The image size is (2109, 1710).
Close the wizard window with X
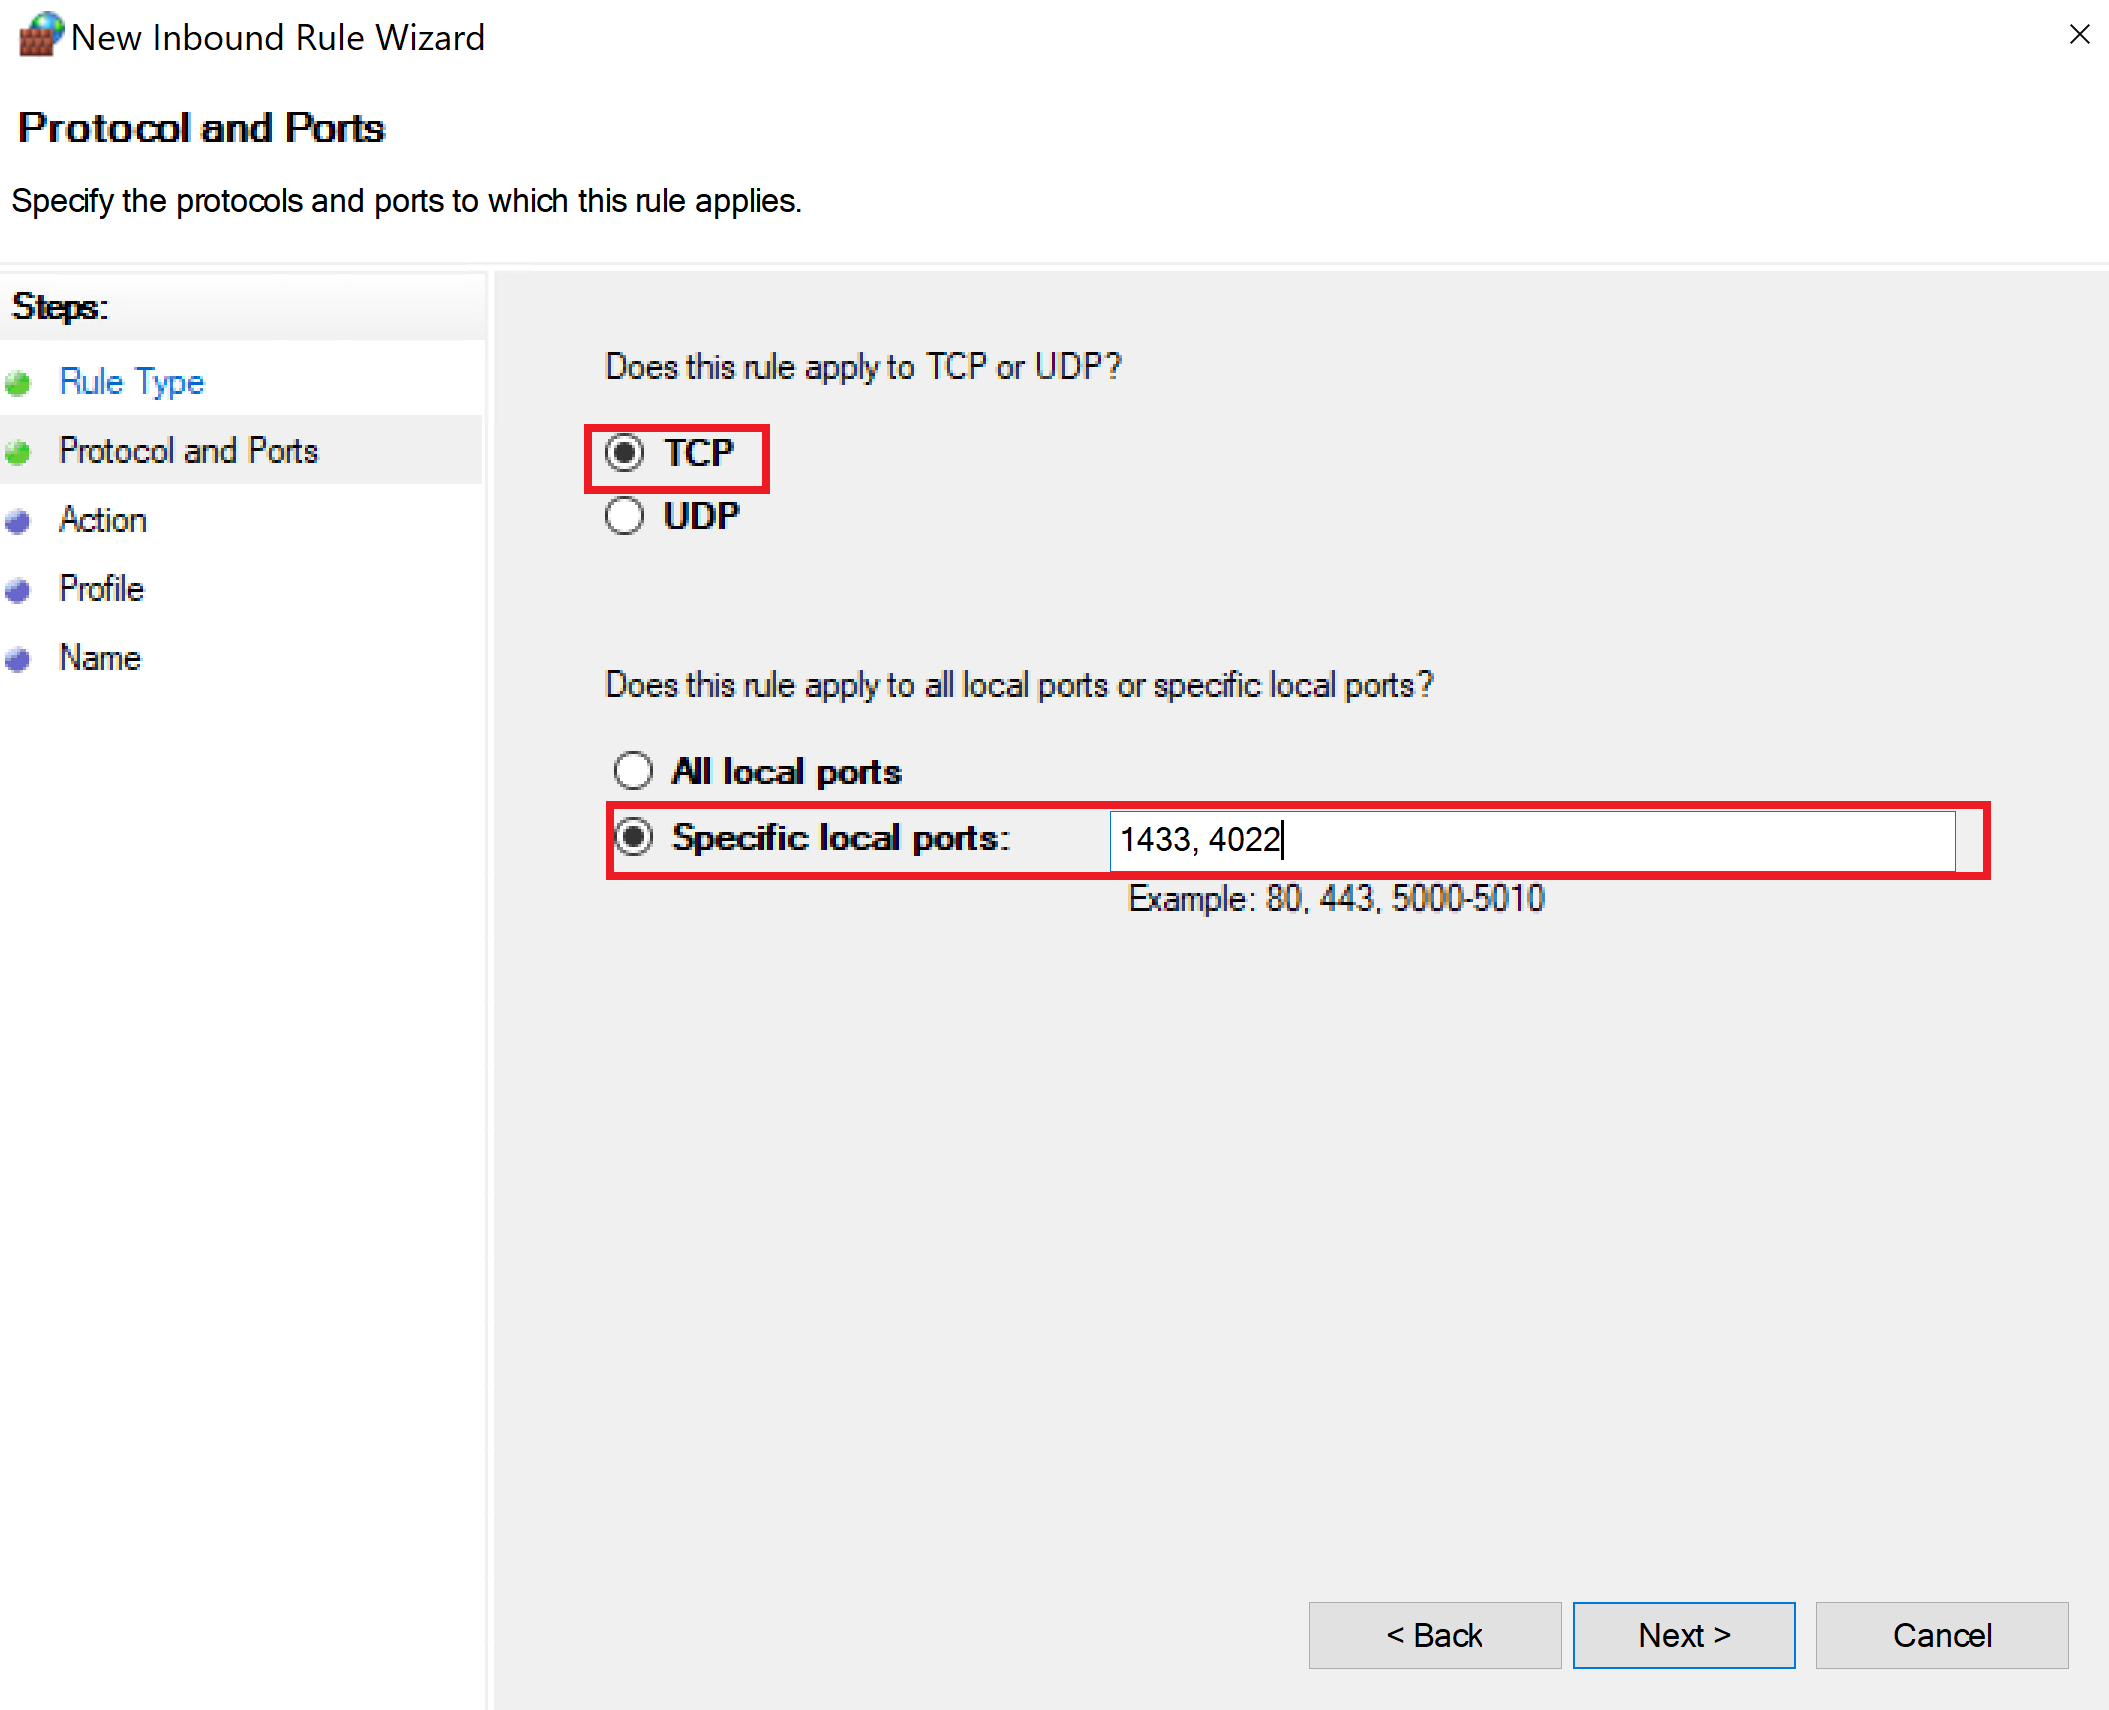[x=2079, y=35]
